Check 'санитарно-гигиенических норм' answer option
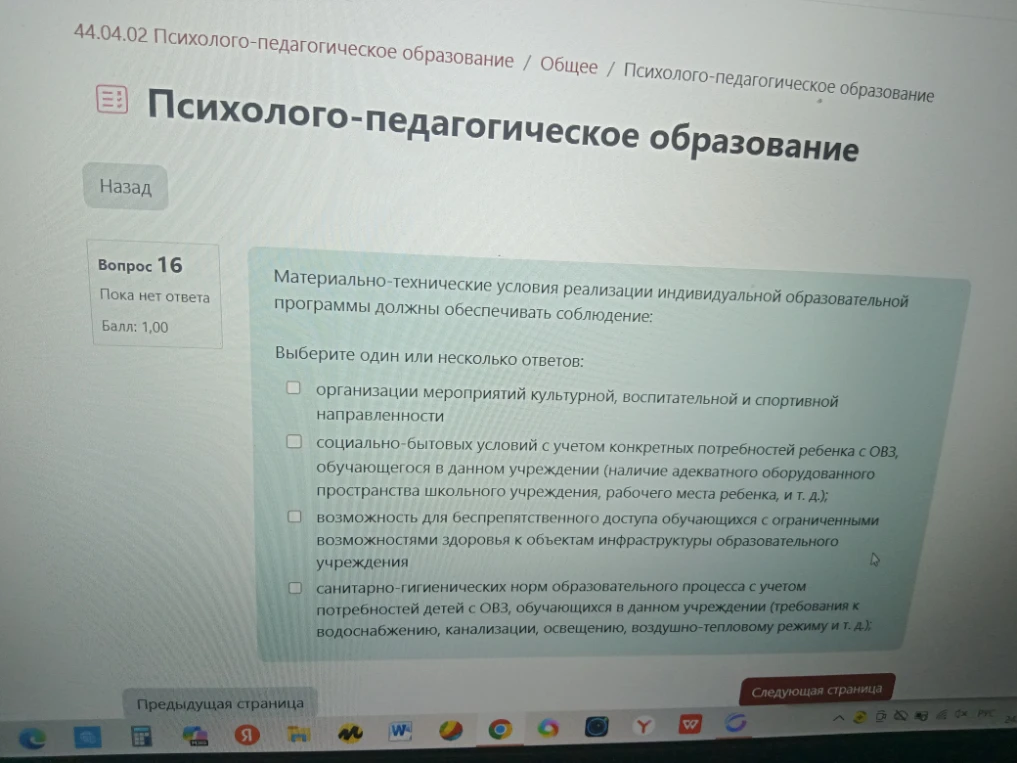 pos(295,588)
